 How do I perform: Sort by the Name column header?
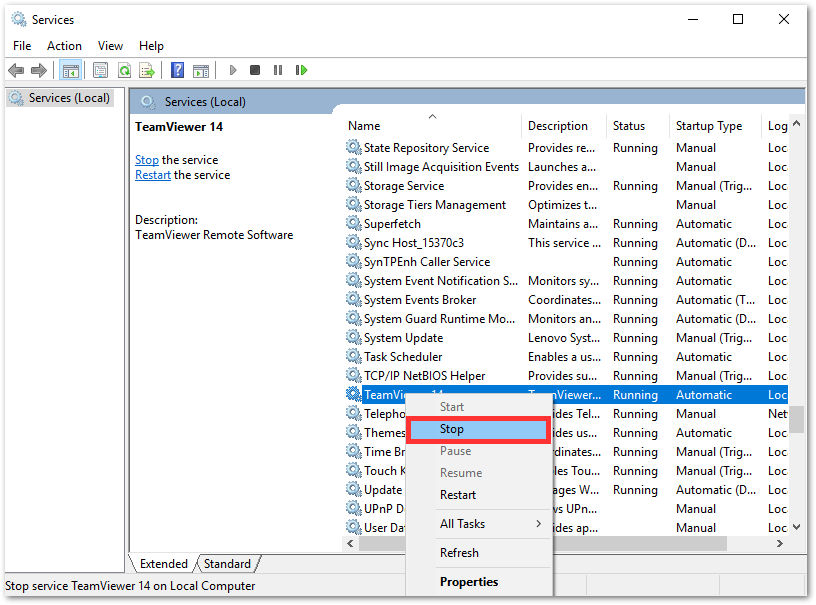432,126
